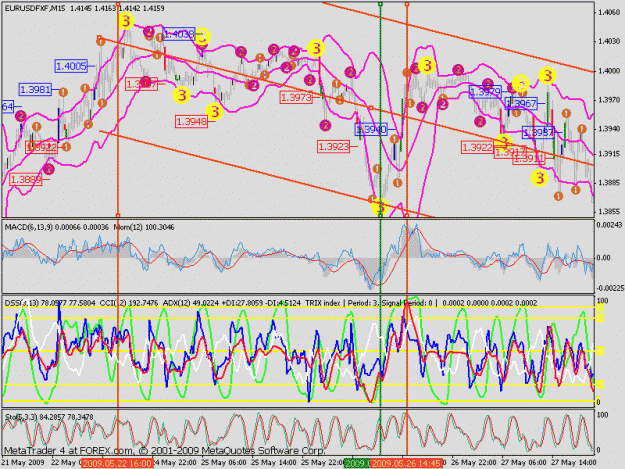
Task: Click the CCI(12) 192.7476 indicator label
Action: pyautogui.click(x=129, y=303)
